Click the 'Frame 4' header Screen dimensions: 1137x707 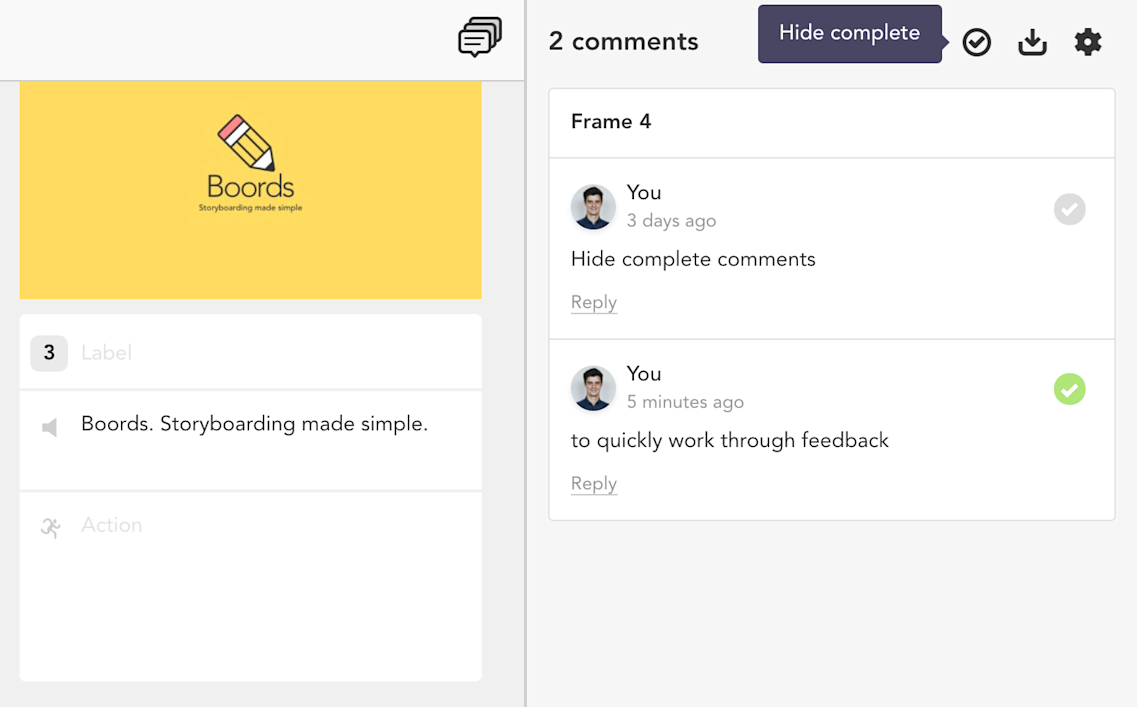coord(611,122)
